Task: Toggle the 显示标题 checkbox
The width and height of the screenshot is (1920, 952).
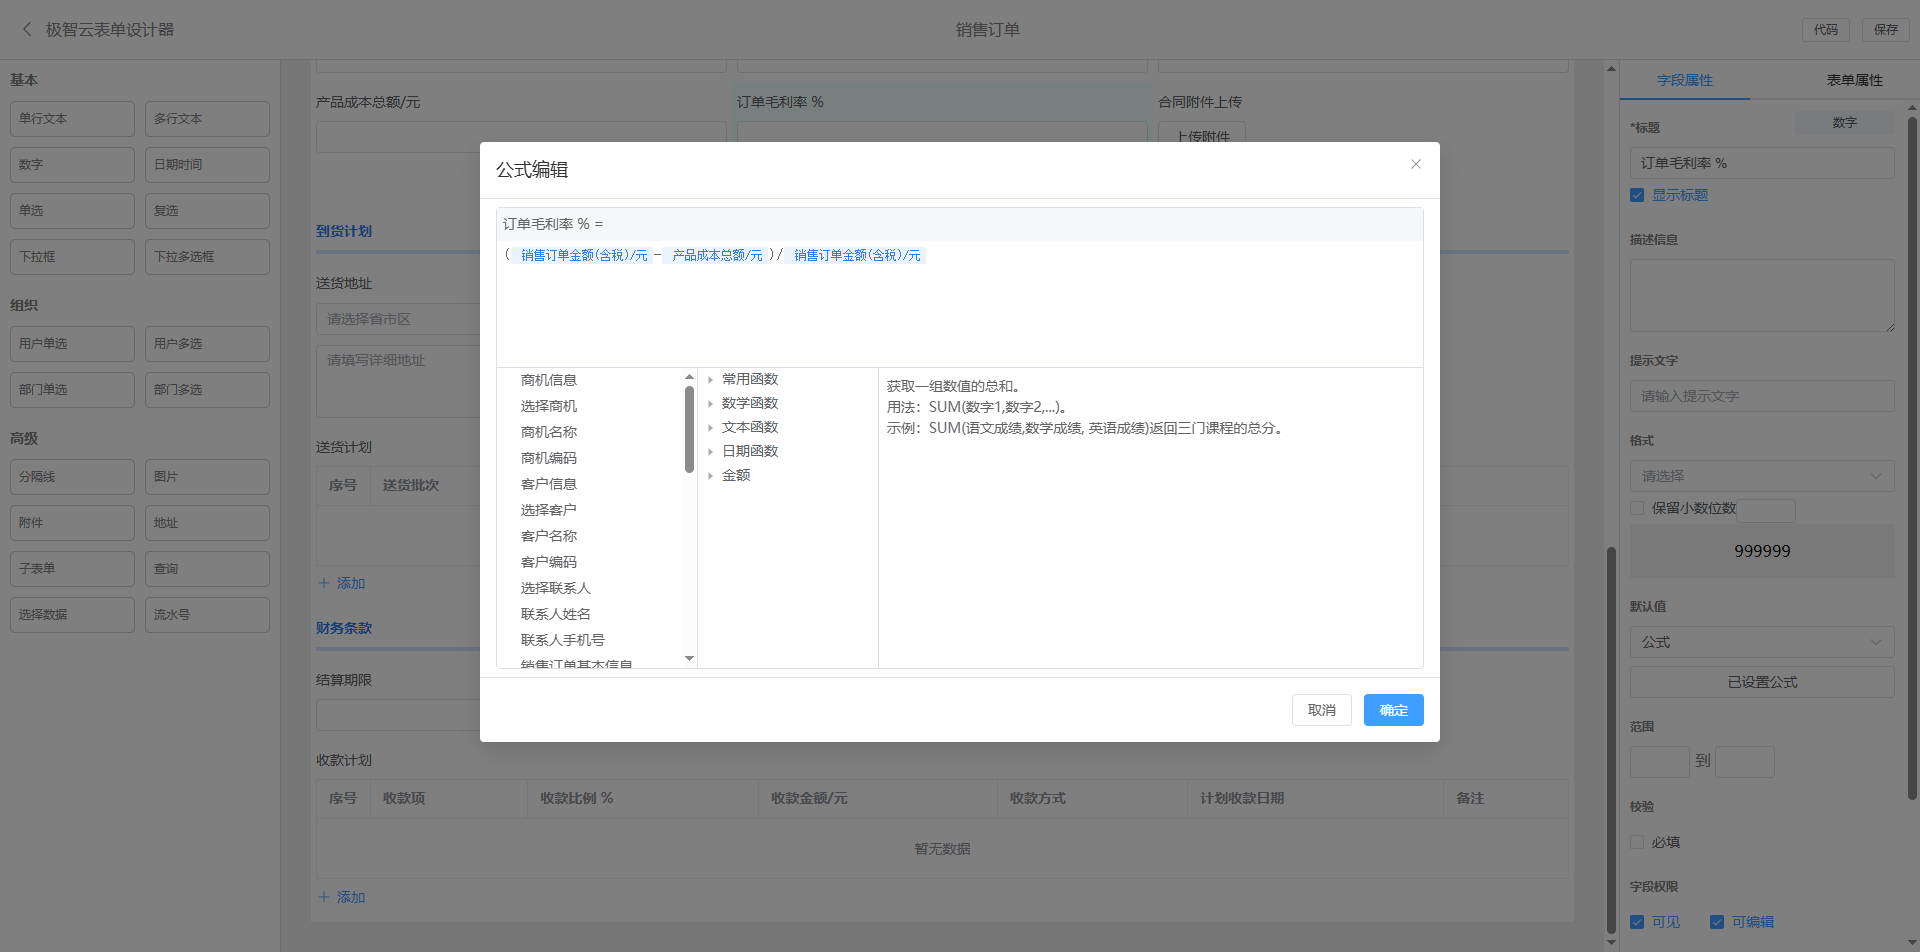Action: pyautogui.click(x=1637, y=196)
